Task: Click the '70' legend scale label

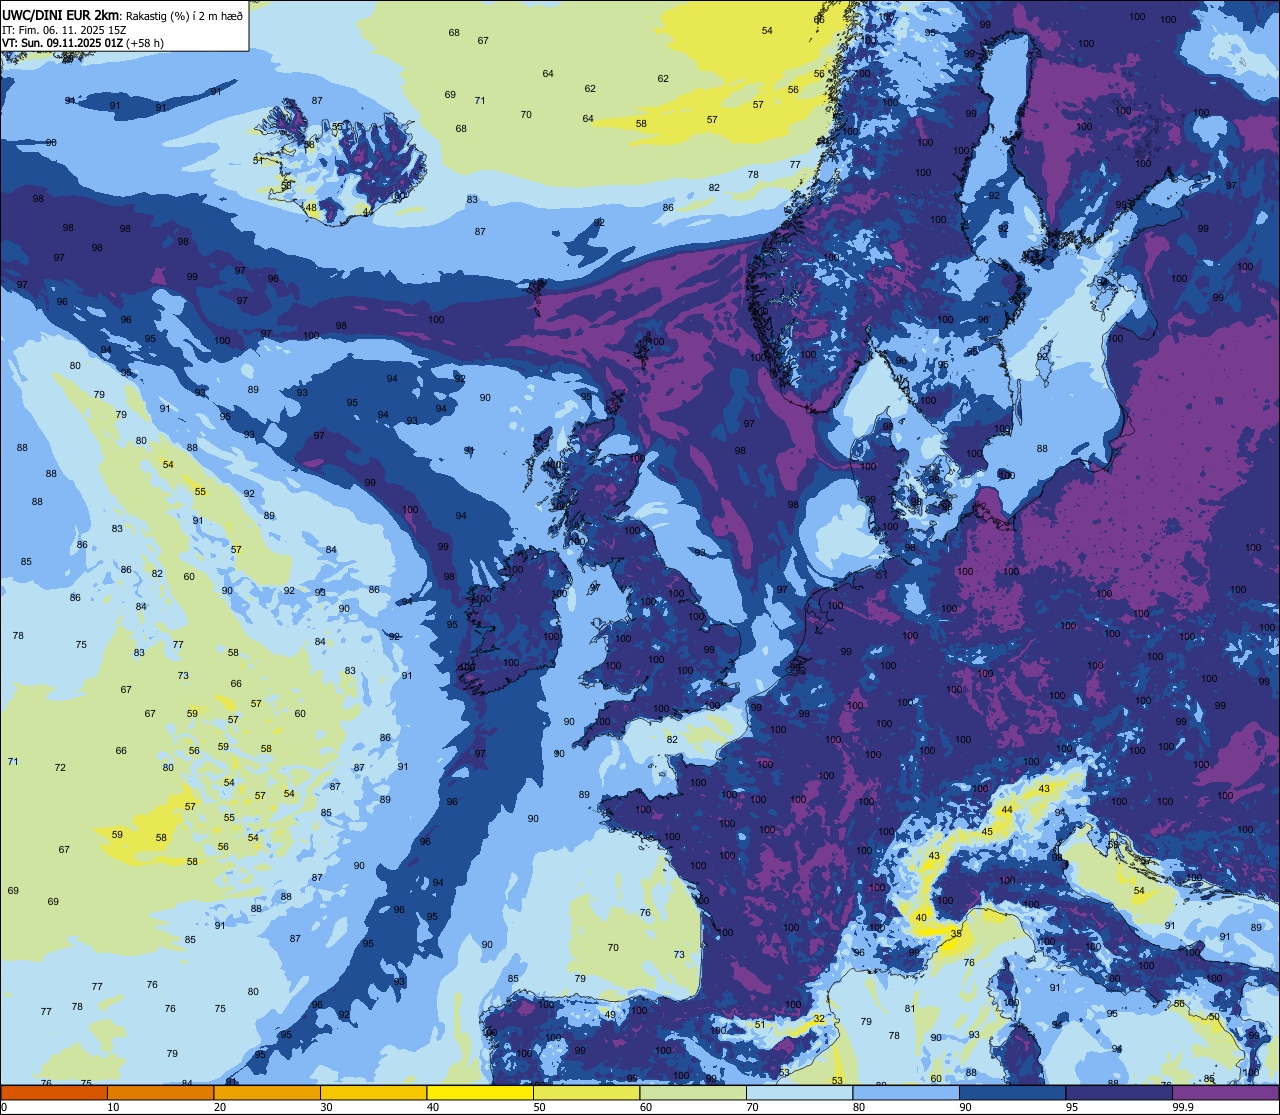Action: 752,1106
